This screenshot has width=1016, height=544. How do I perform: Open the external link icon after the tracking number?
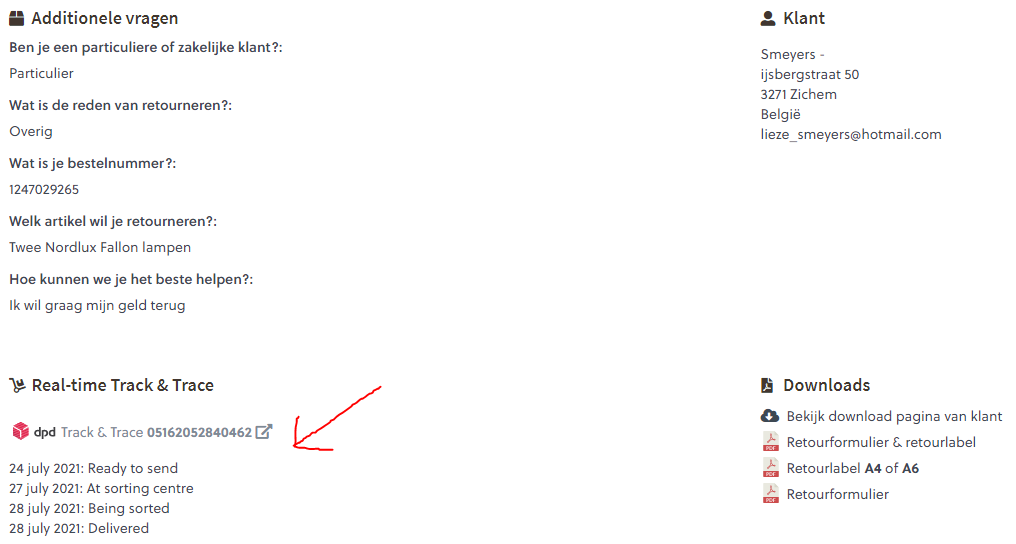coord(264,432)
